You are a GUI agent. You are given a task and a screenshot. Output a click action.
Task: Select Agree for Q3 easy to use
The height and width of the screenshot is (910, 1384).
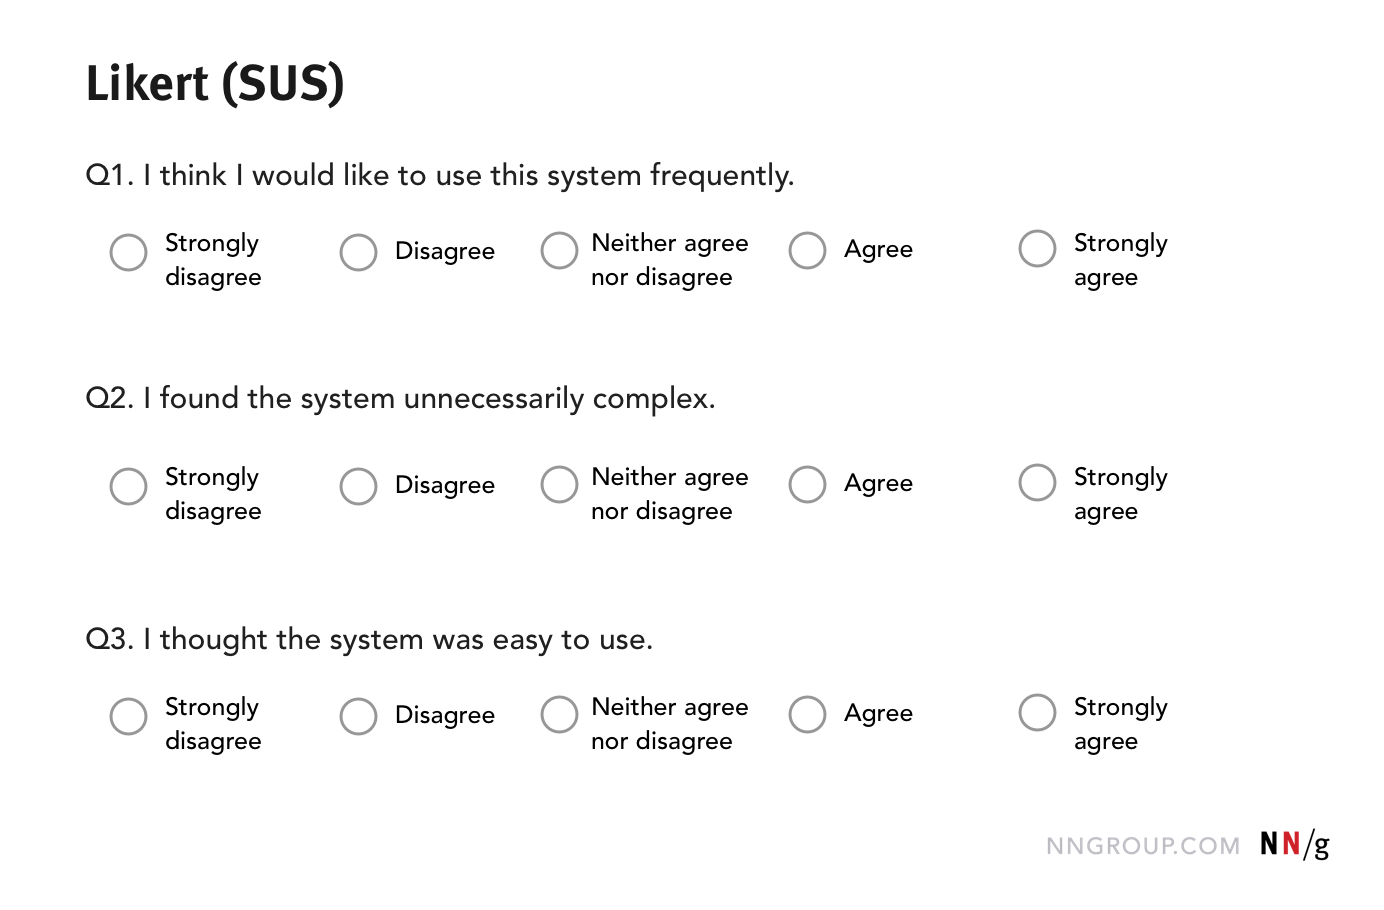pyautogui.click(x=807, y=715)
